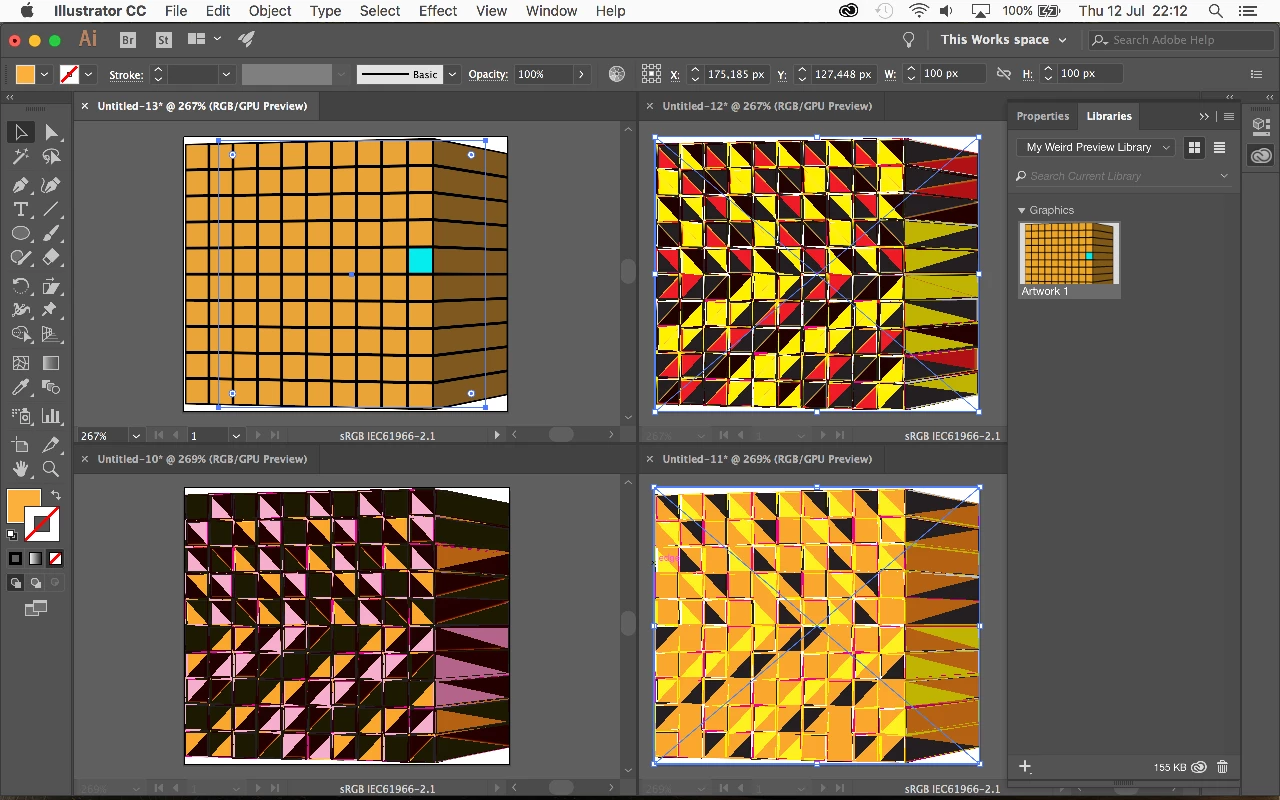Select the Eyedropper tool
This screenshot has height=800, width=1280.
point(20,387)
